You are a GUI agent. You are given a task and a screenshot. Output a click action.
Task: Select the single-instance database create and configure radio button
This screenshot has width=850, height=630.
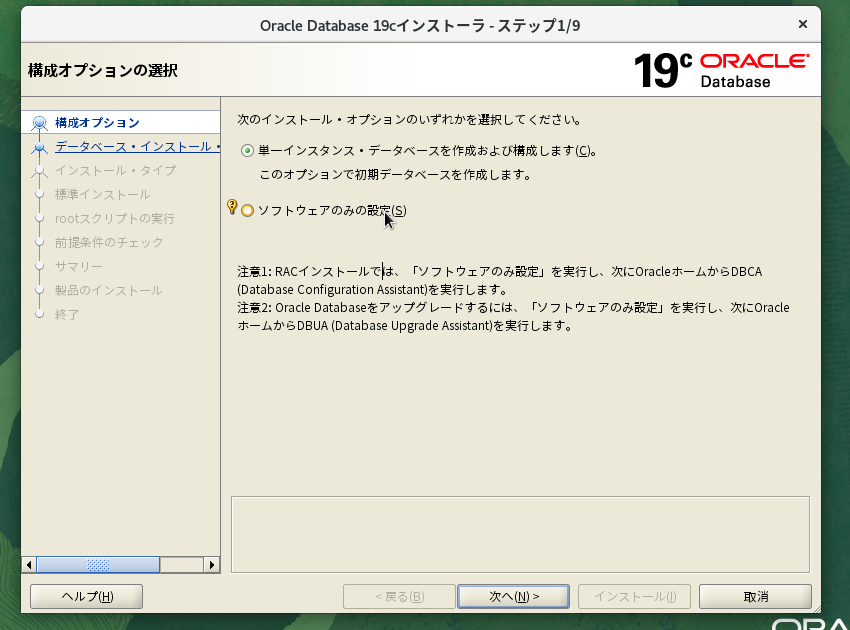247,151
